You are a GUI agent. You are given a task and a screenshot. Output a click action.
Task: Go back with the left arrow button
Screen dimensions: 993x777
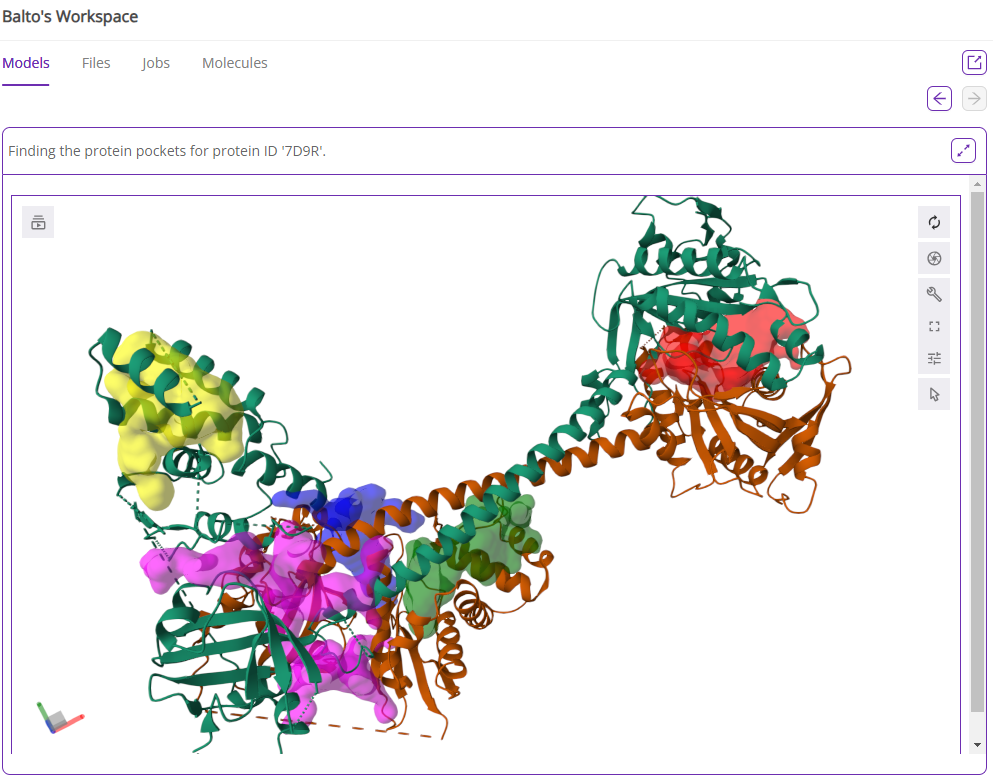(939, 98)
